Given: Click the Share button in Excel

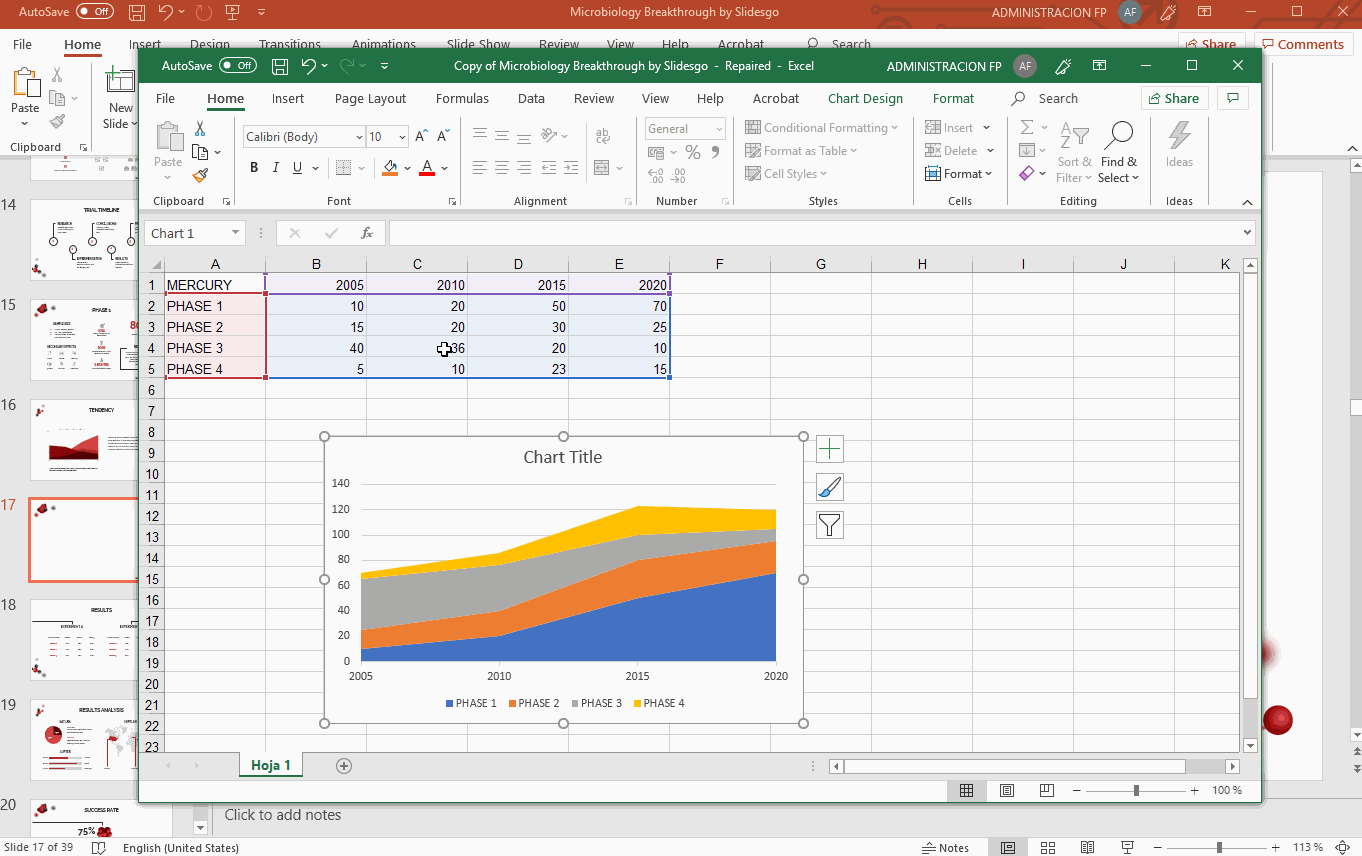Looking at the screenshot, I should pyautogui.click(x=1174, y=98).
